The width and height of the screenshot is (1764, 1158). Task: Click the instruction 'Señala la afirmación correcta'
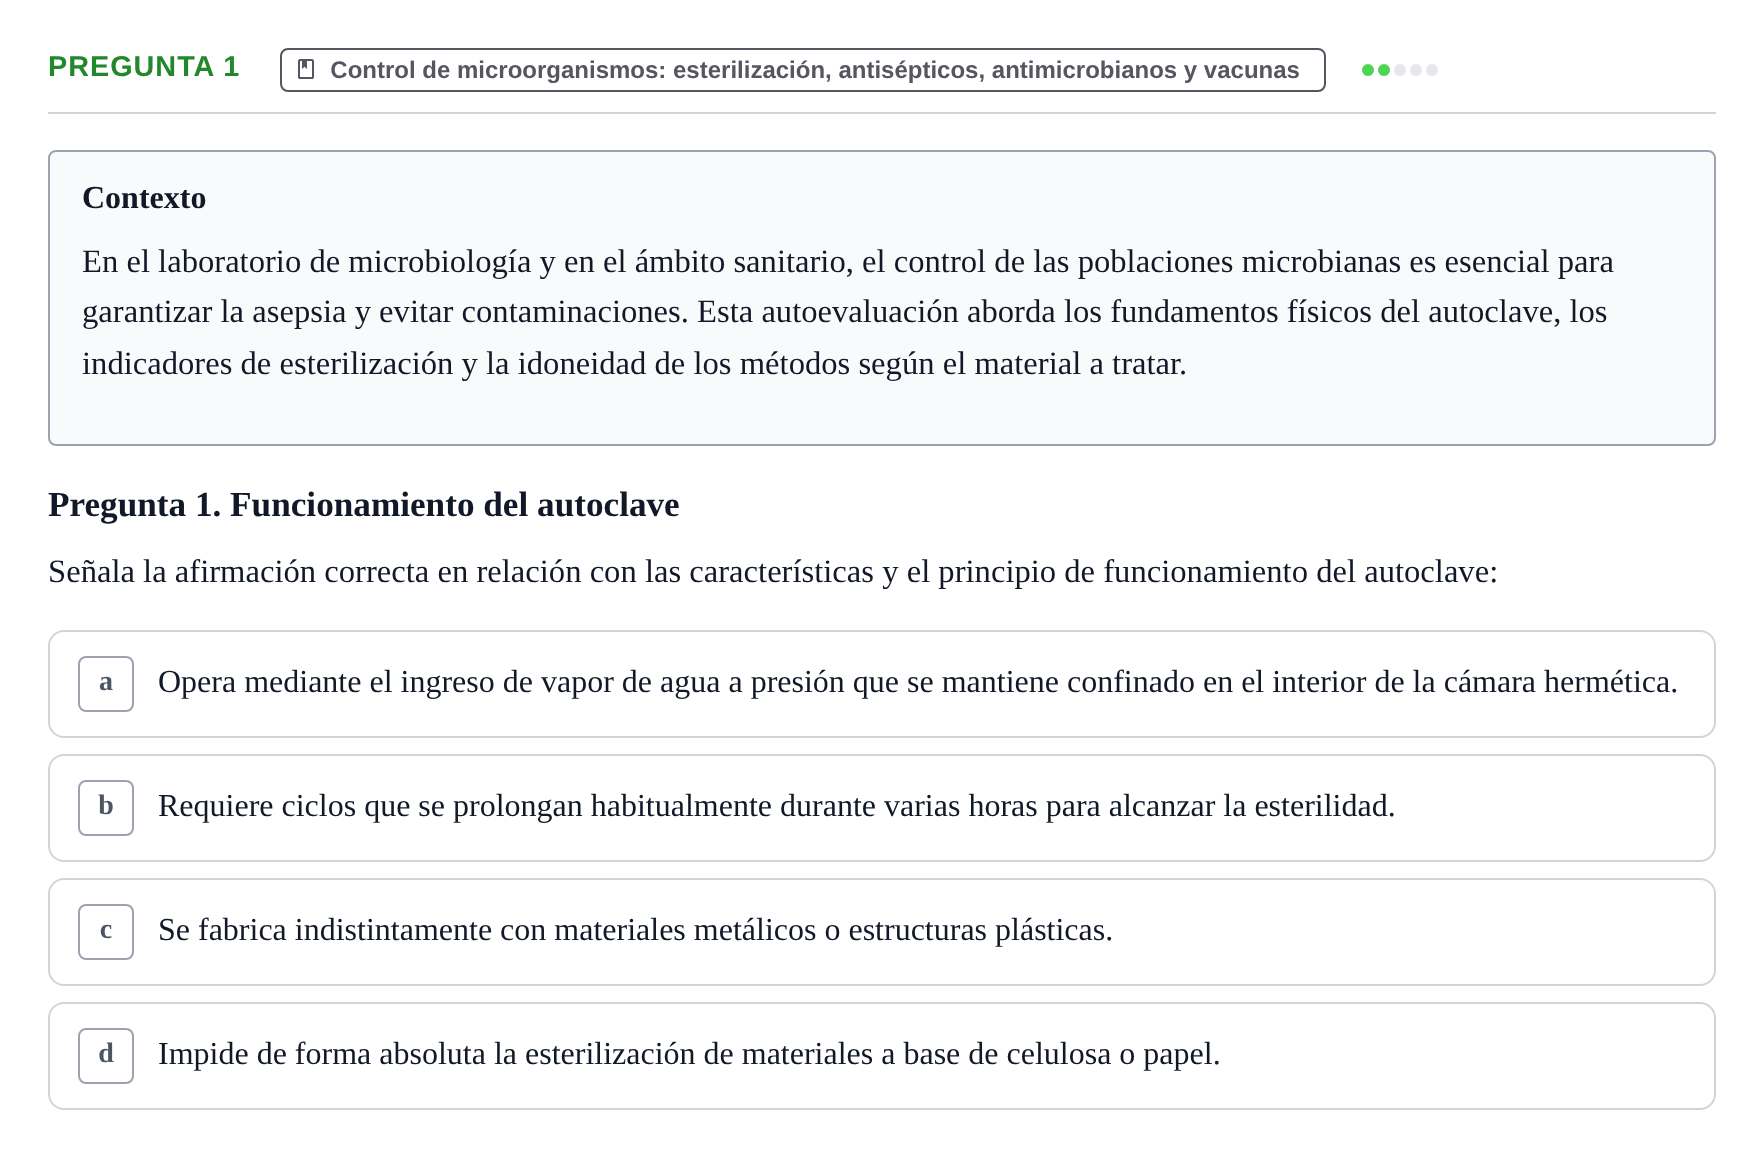click(773, 572)
